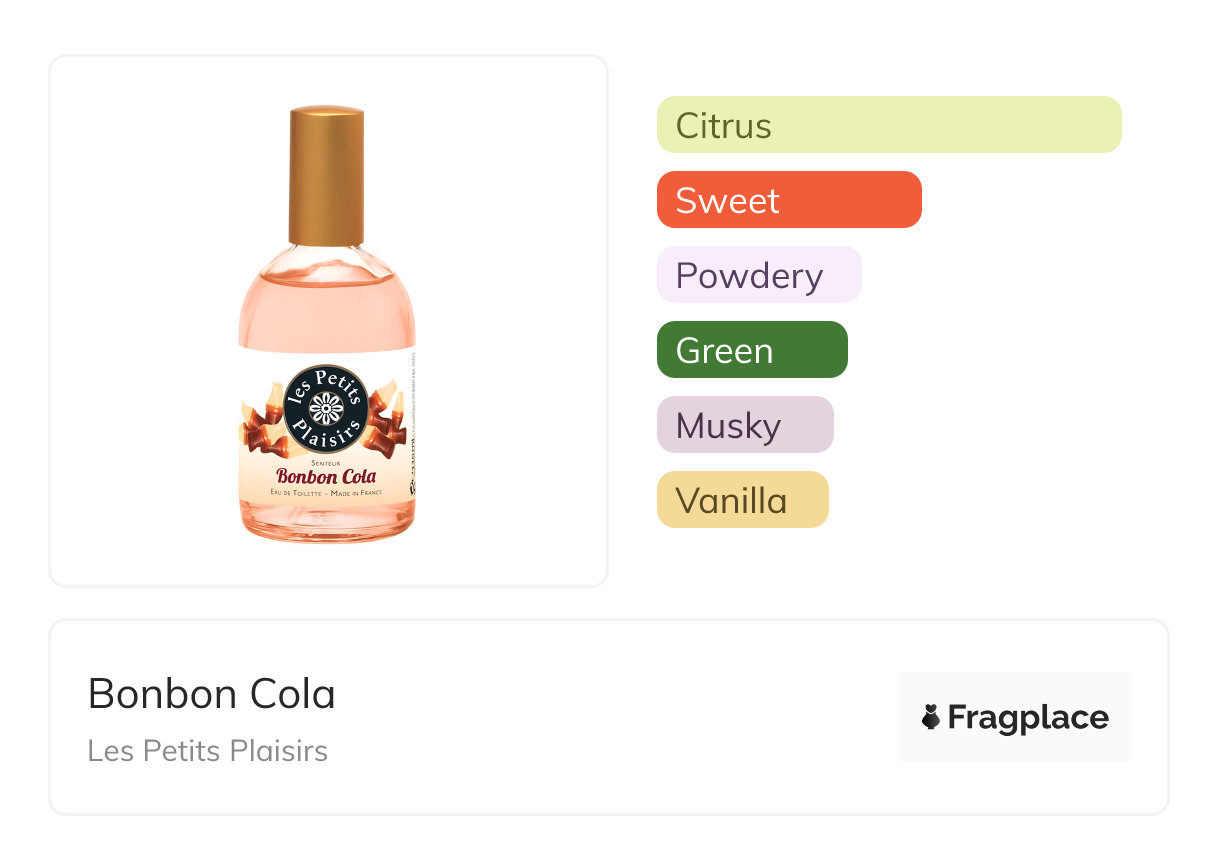This screenshot has height=864, width=1218.
Task: Click the Eau de Toilette label line
Action: click(x=326, y=493)
